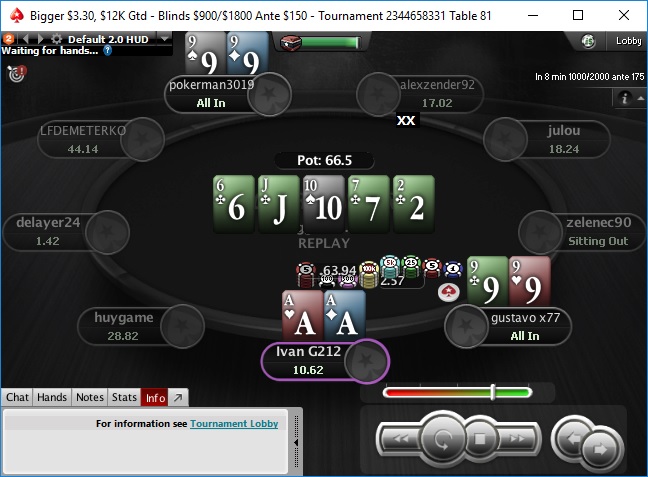This screenshot has width=648, height=477.
Task: Expand the arrow next to info icon
Action: [641, 98]
